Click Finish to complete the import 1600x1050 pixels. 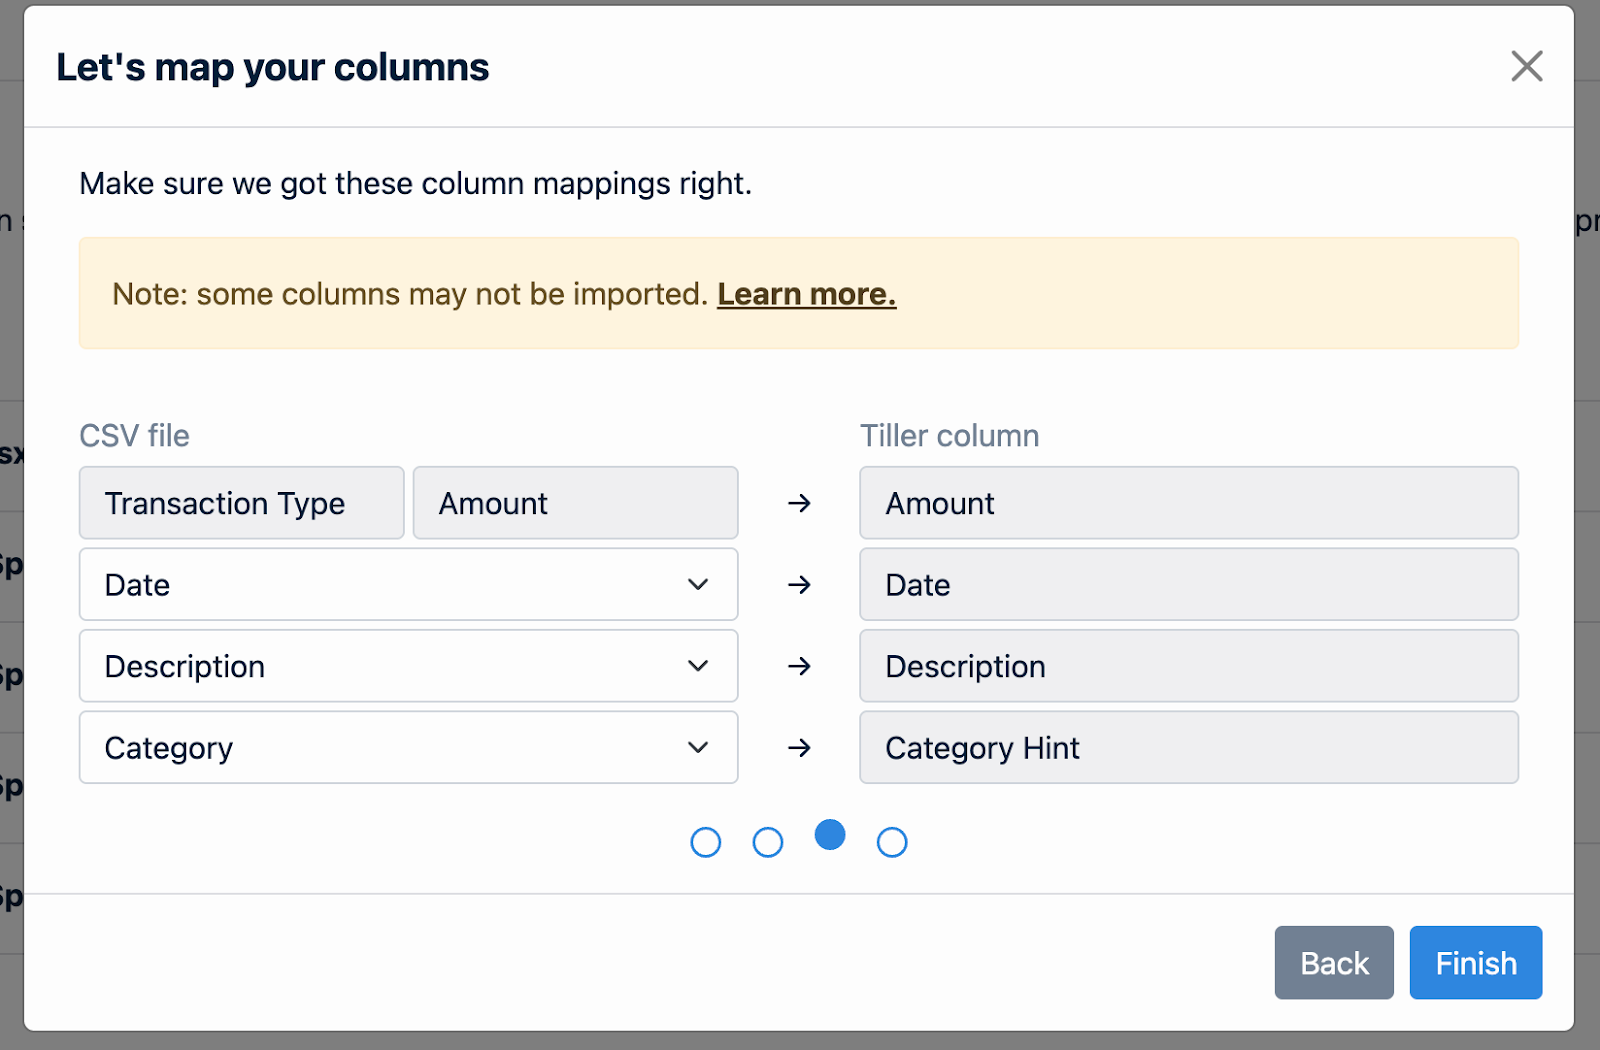(x=1475, y=963)
